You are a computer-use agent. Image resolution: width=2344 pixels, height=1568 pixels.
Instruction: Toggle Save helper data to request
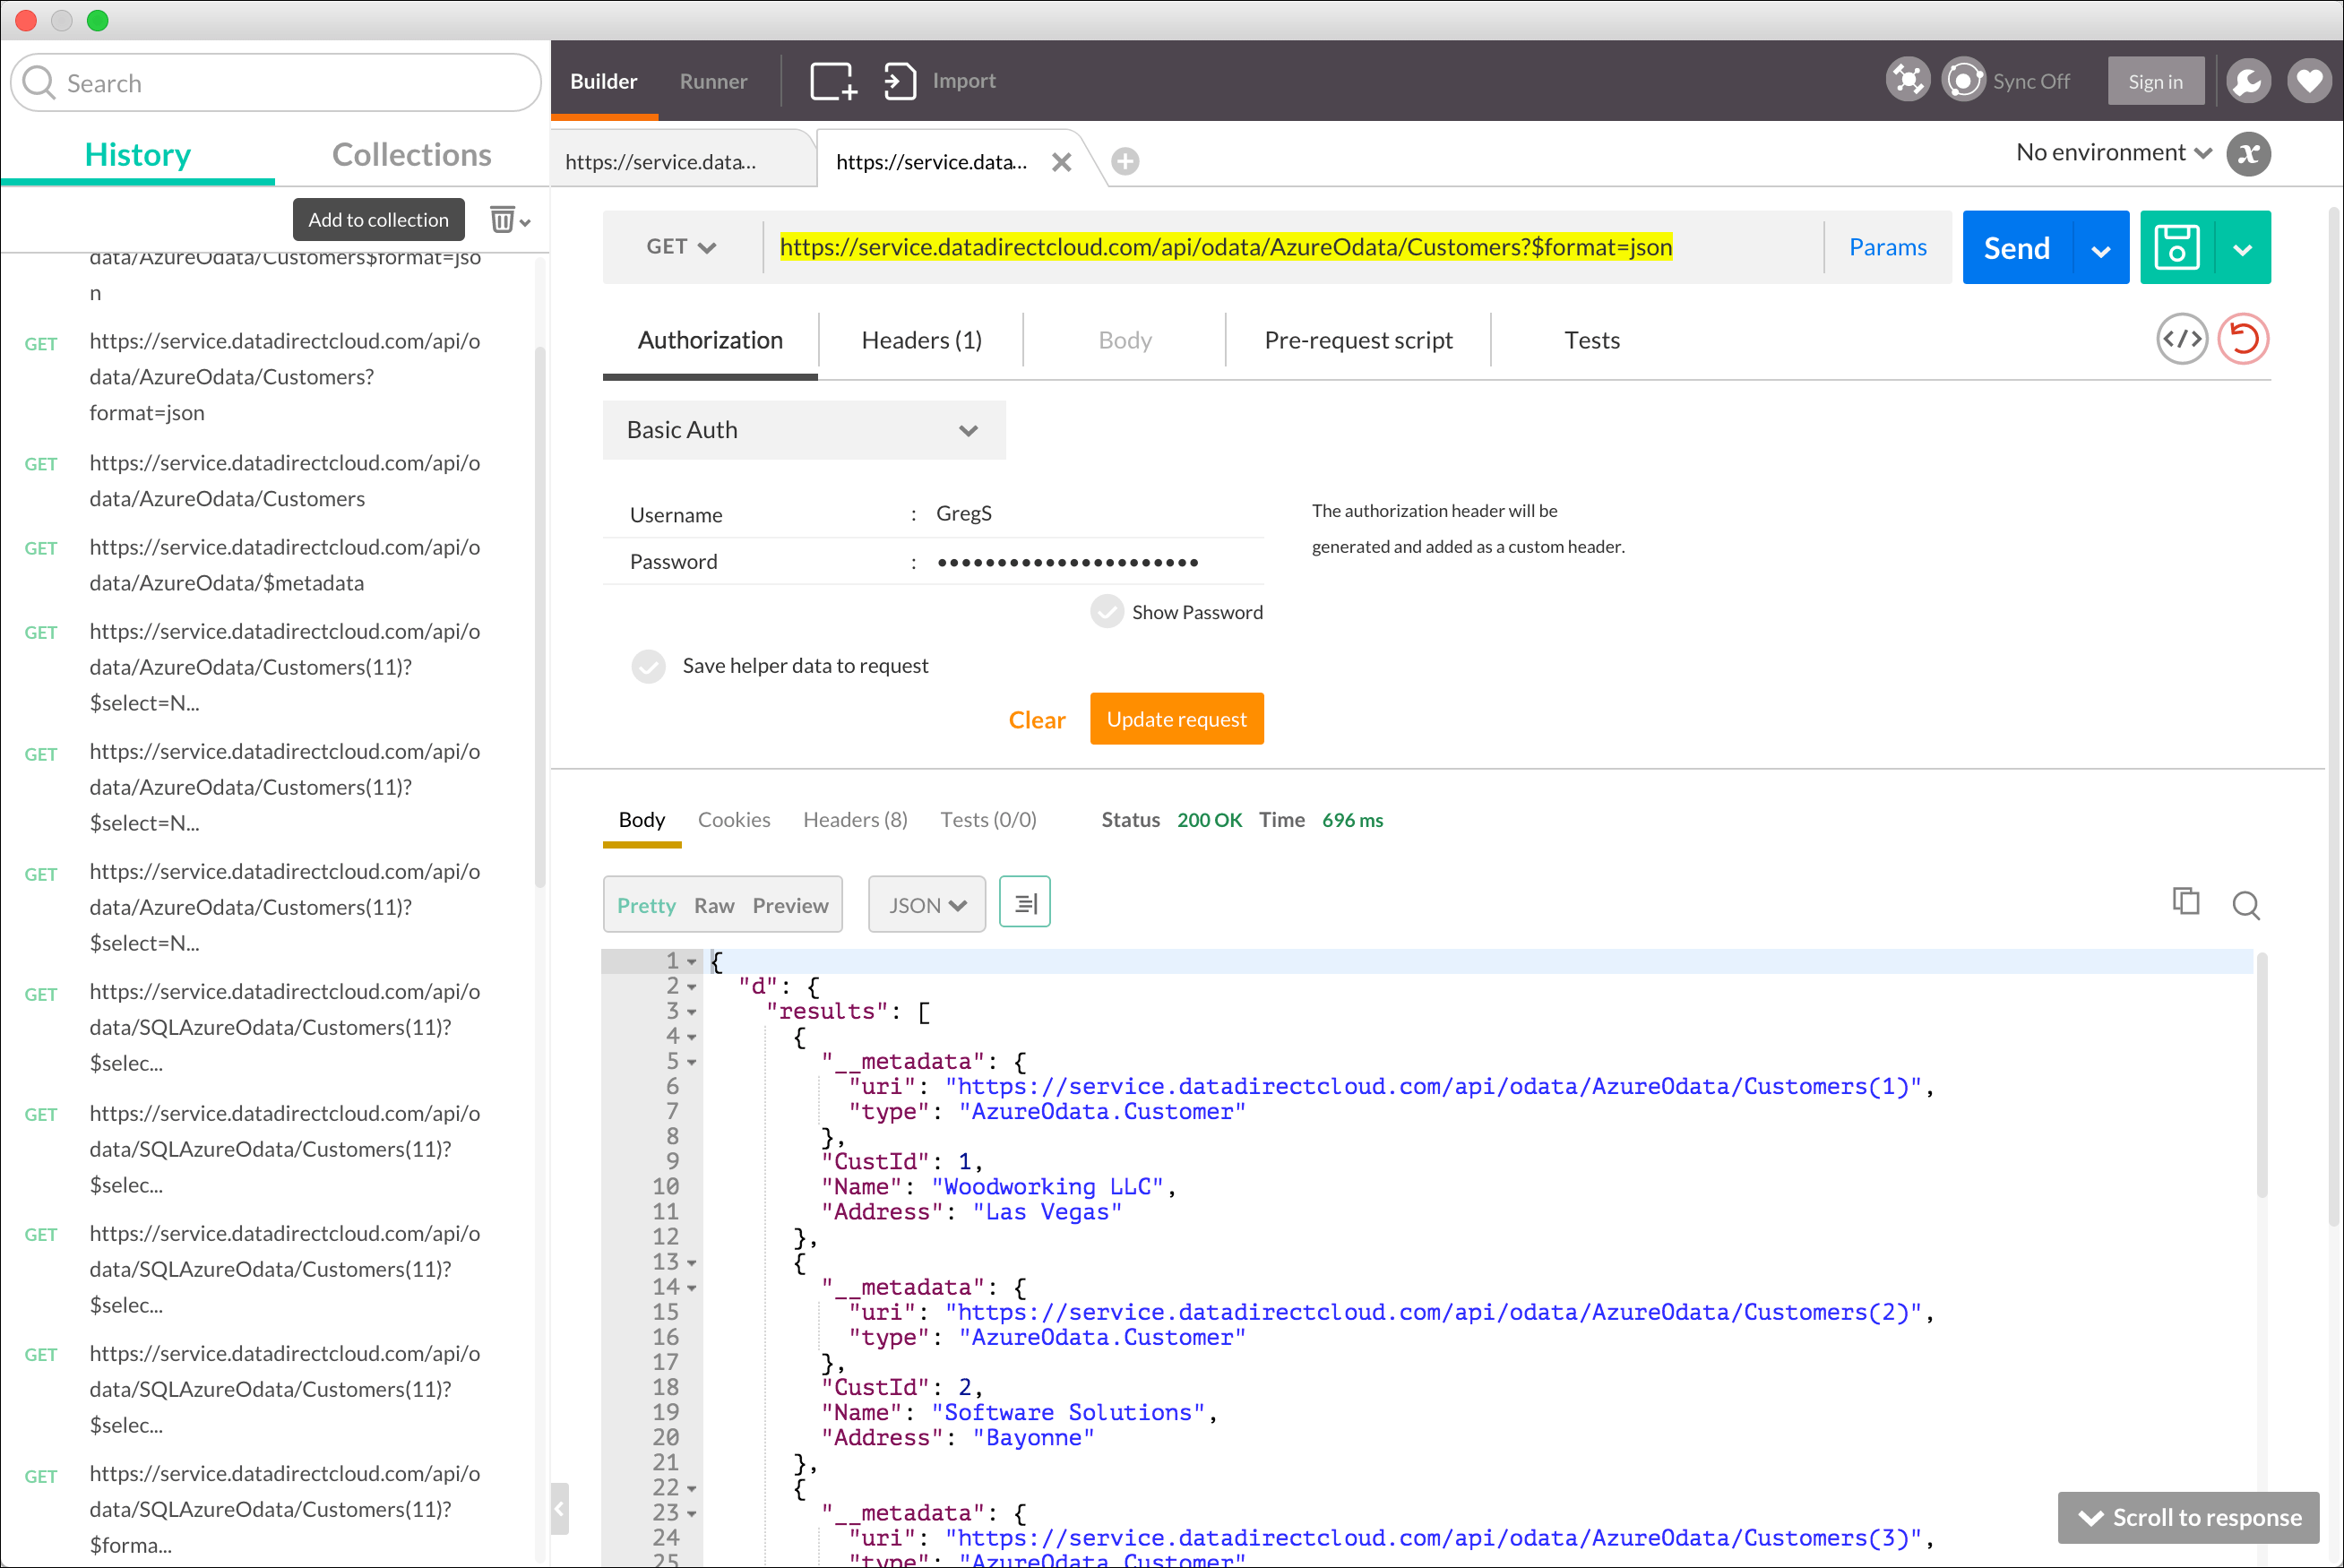point(648,666)
